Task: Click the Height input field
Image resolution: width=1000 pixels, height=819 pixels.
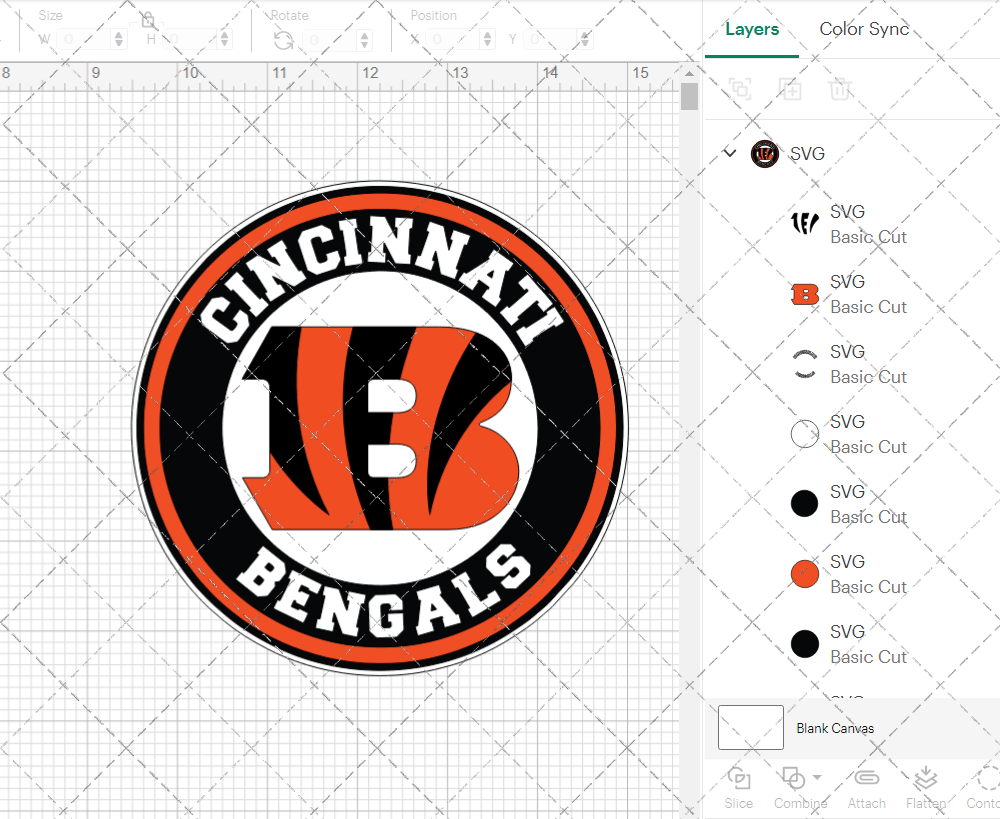Action: pos(189,40)
